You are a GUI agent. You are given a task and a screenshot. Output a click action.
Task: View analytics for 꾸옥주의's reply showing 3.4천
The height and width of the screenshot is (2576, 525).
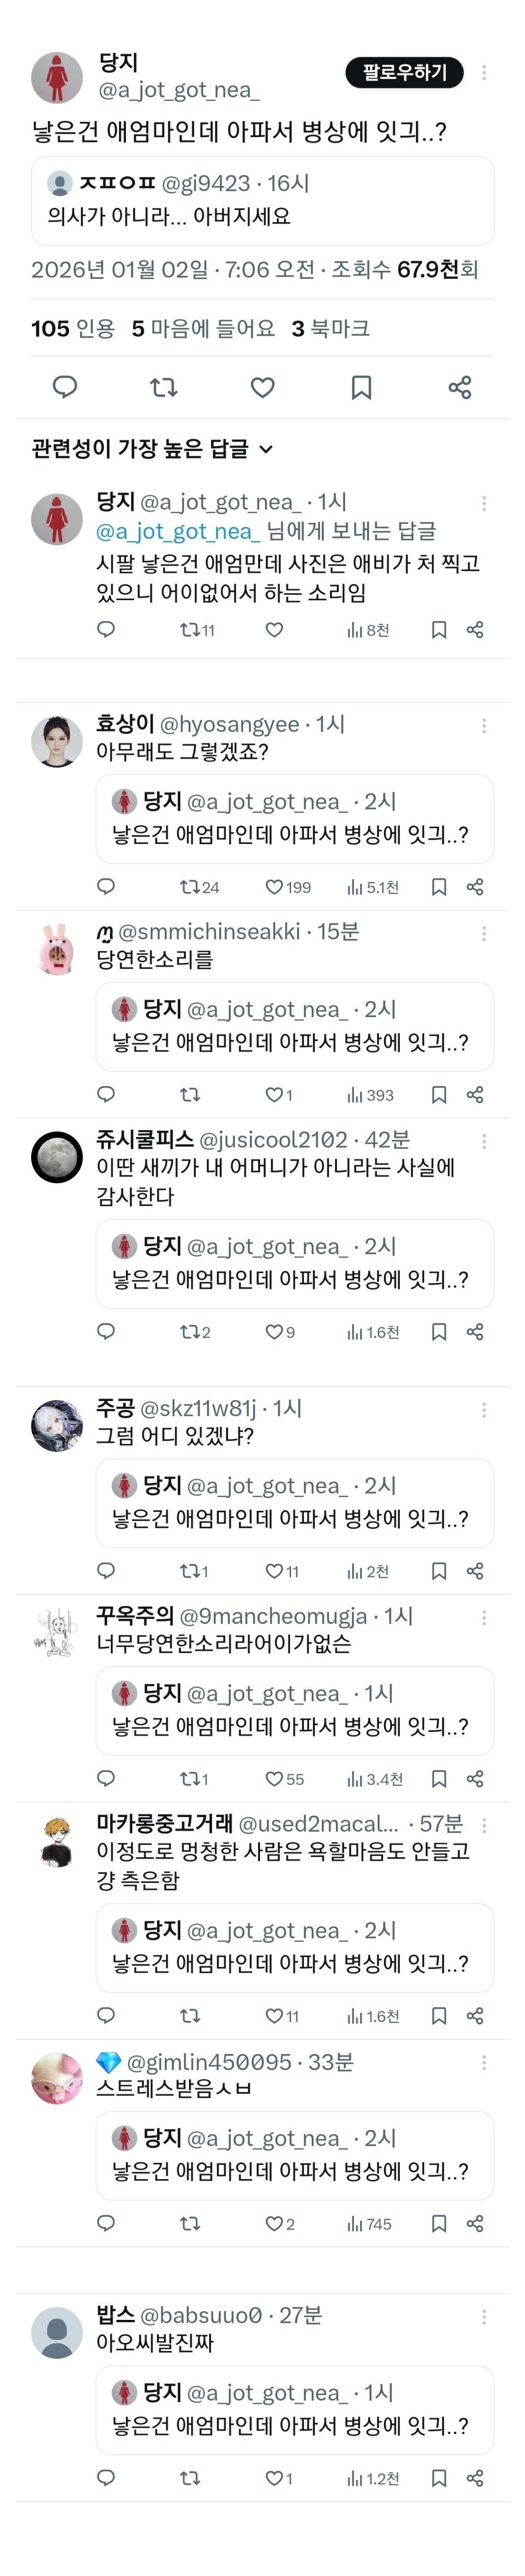pyautogui.click(x=374, y=1779)
